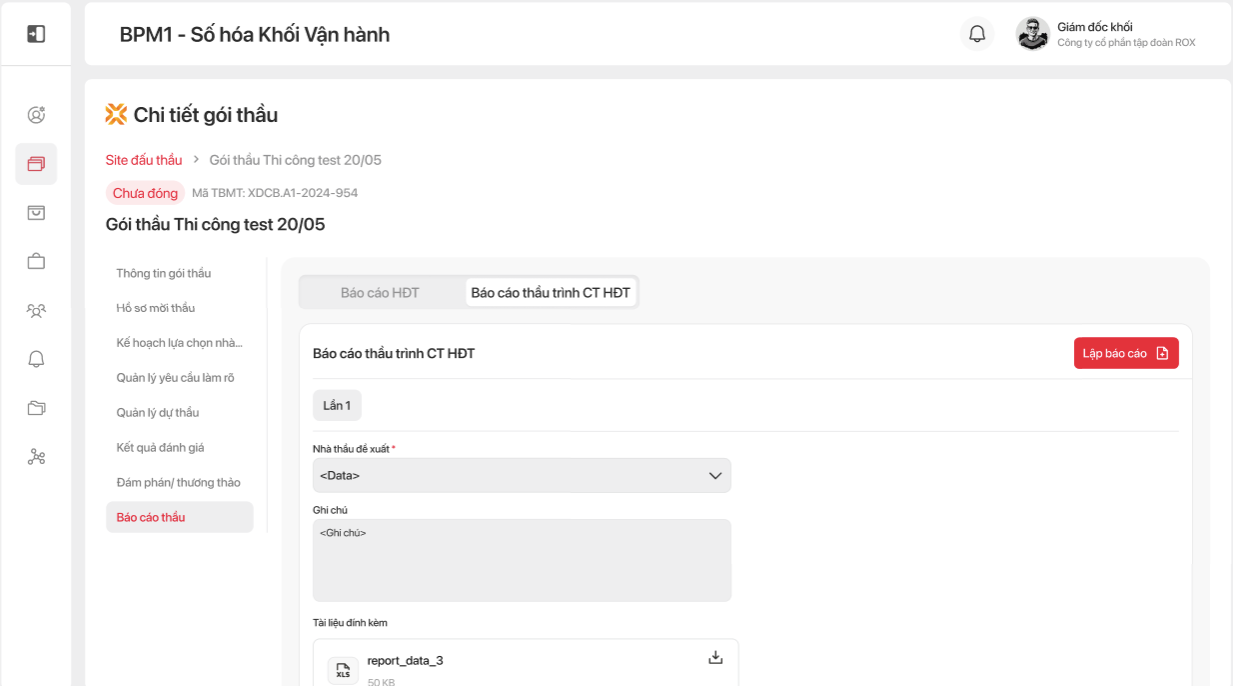Viewport: 1233px width, 686px height.
Task: Go to "Kết quả đánh giá" section
Action: (160, 447)
